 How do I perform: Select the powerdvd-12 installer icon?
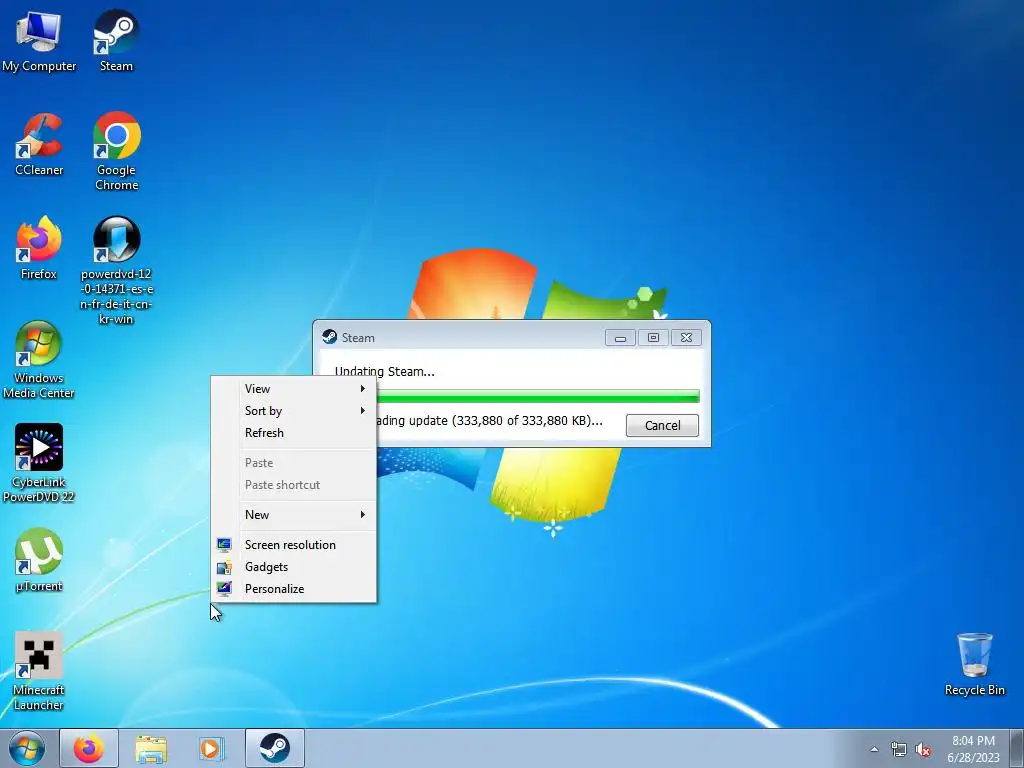point(116,270)
